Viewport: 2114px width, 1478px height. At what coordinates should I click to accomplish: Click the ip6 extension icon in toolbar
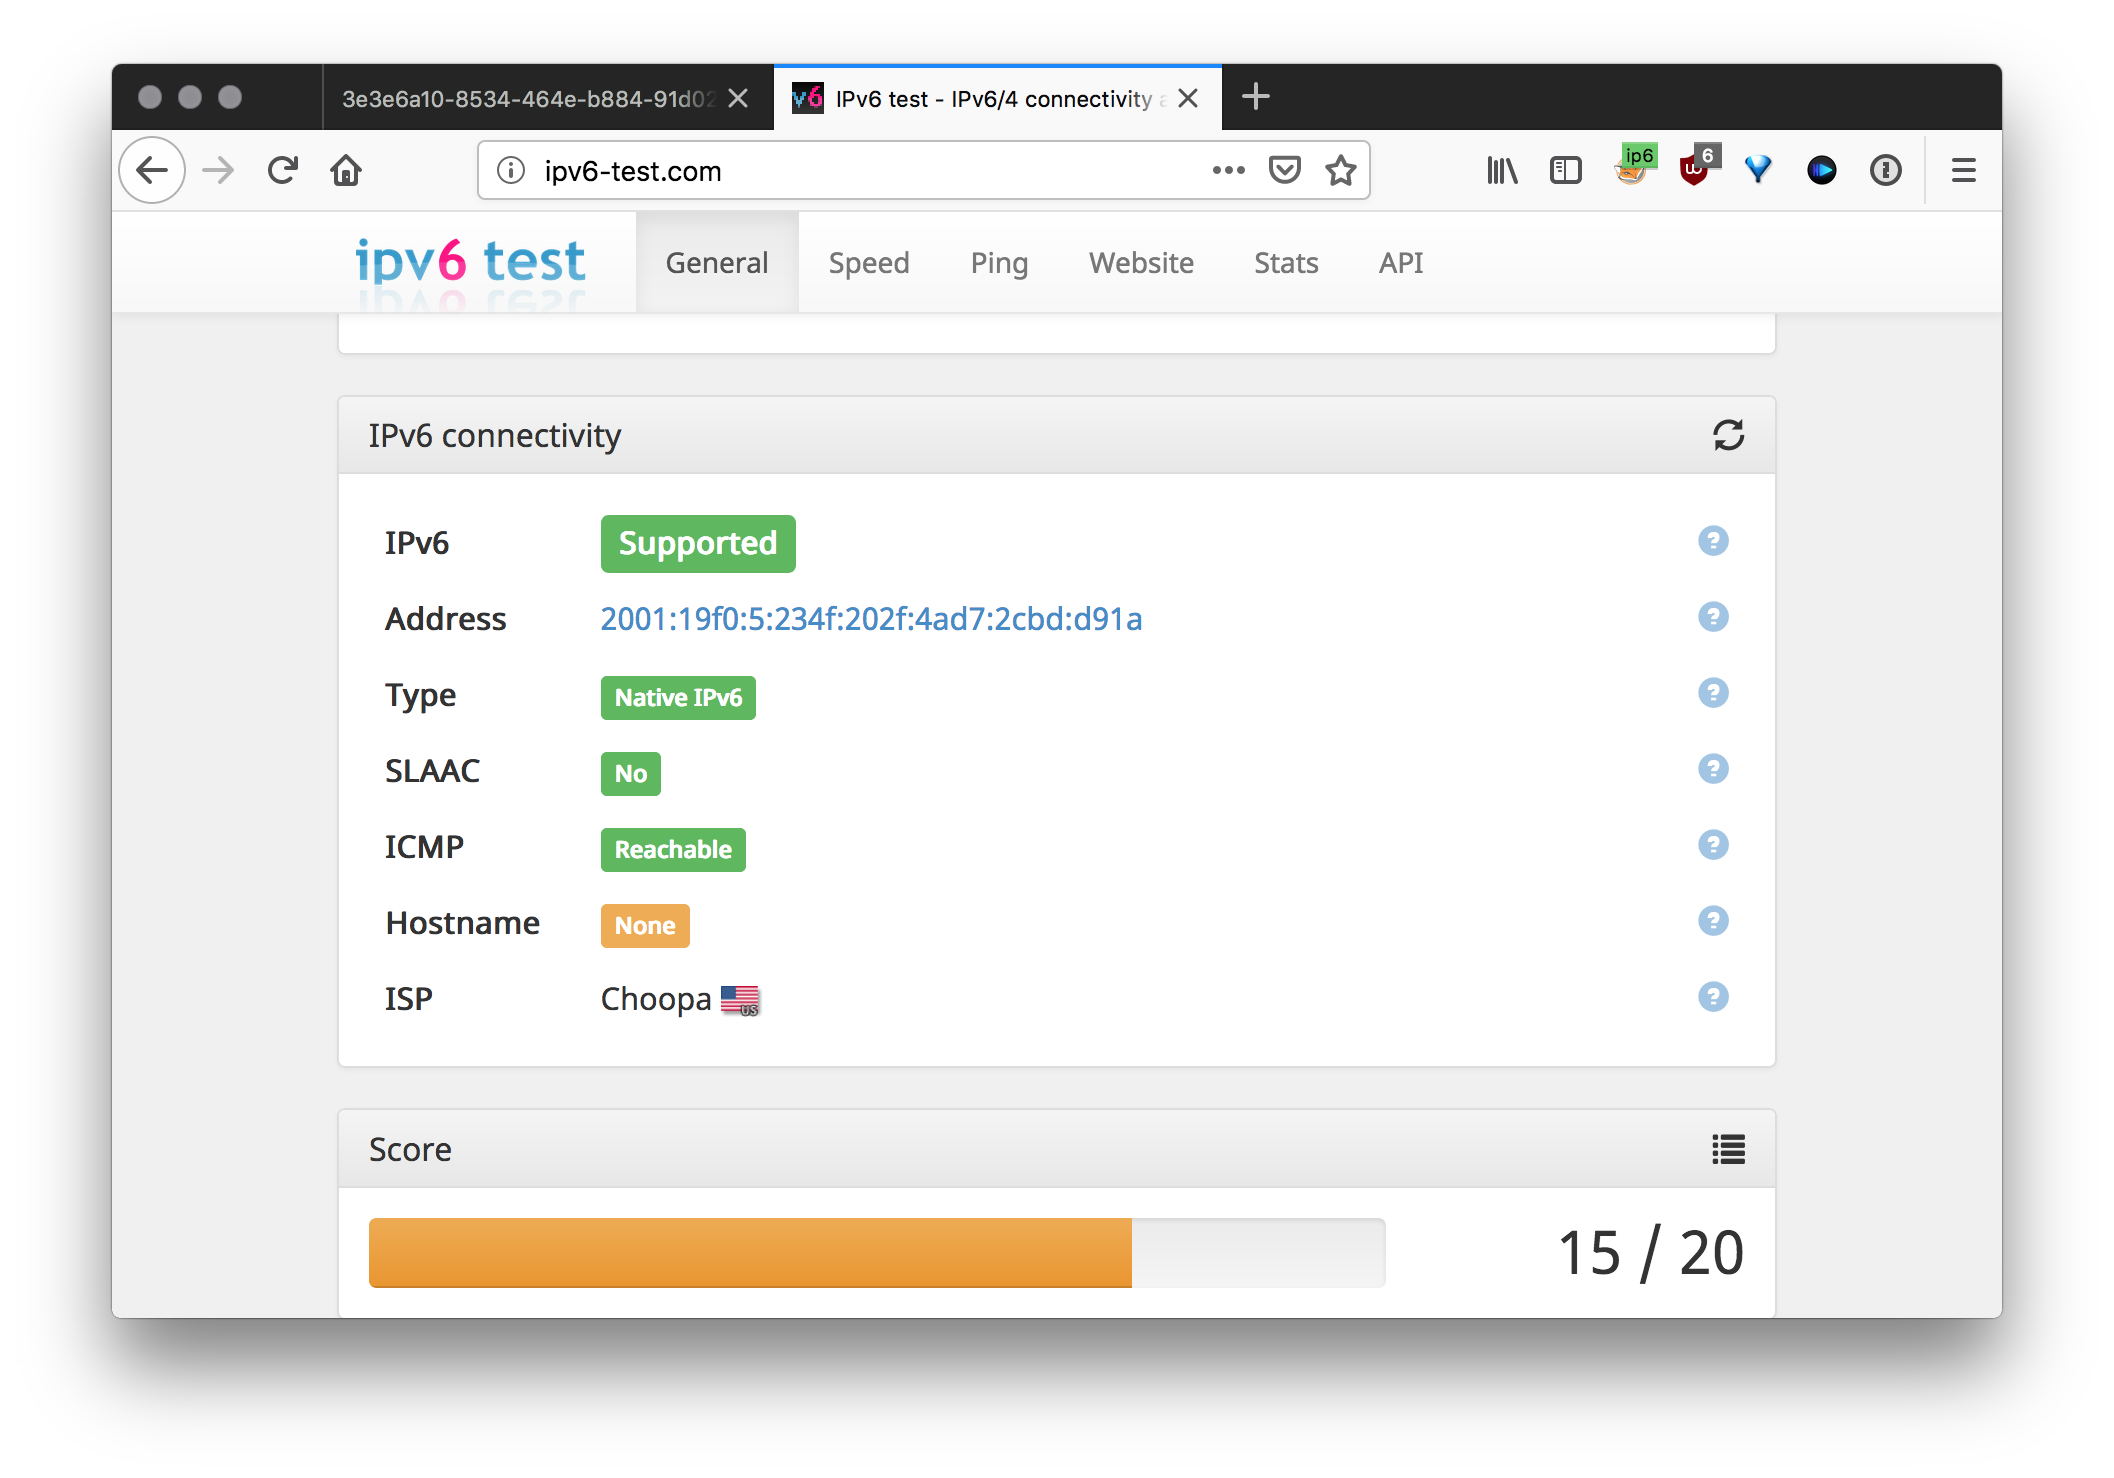pyautogui.click(x=1632, y=168)
